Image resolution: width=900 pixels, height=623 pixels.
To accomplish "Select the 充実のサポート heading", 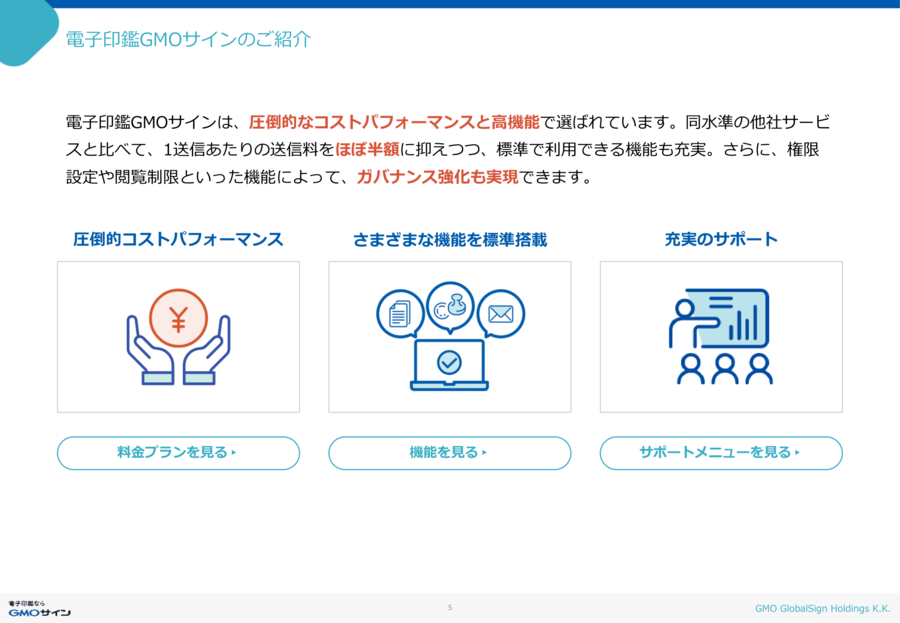I will (721, 240).
